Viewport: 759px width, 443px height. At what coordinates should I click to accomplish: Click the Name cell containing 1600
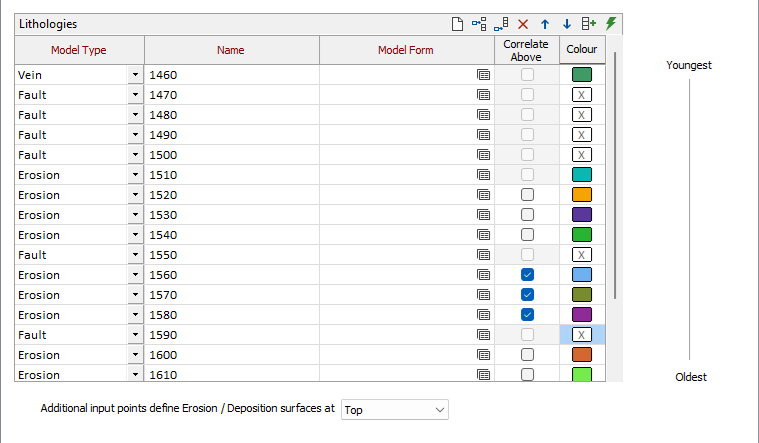(232, 355)
